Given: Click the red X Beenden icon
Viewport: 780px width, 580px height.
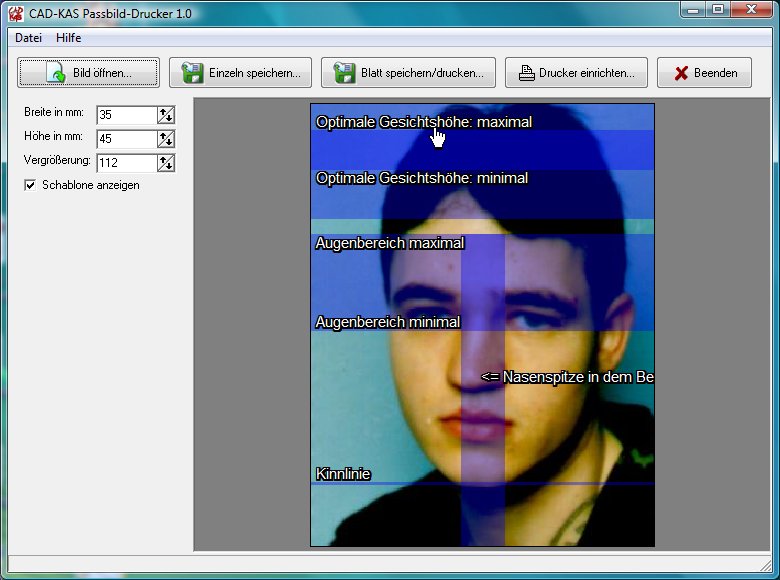Looking at the screenshot, I should (681, 73).
